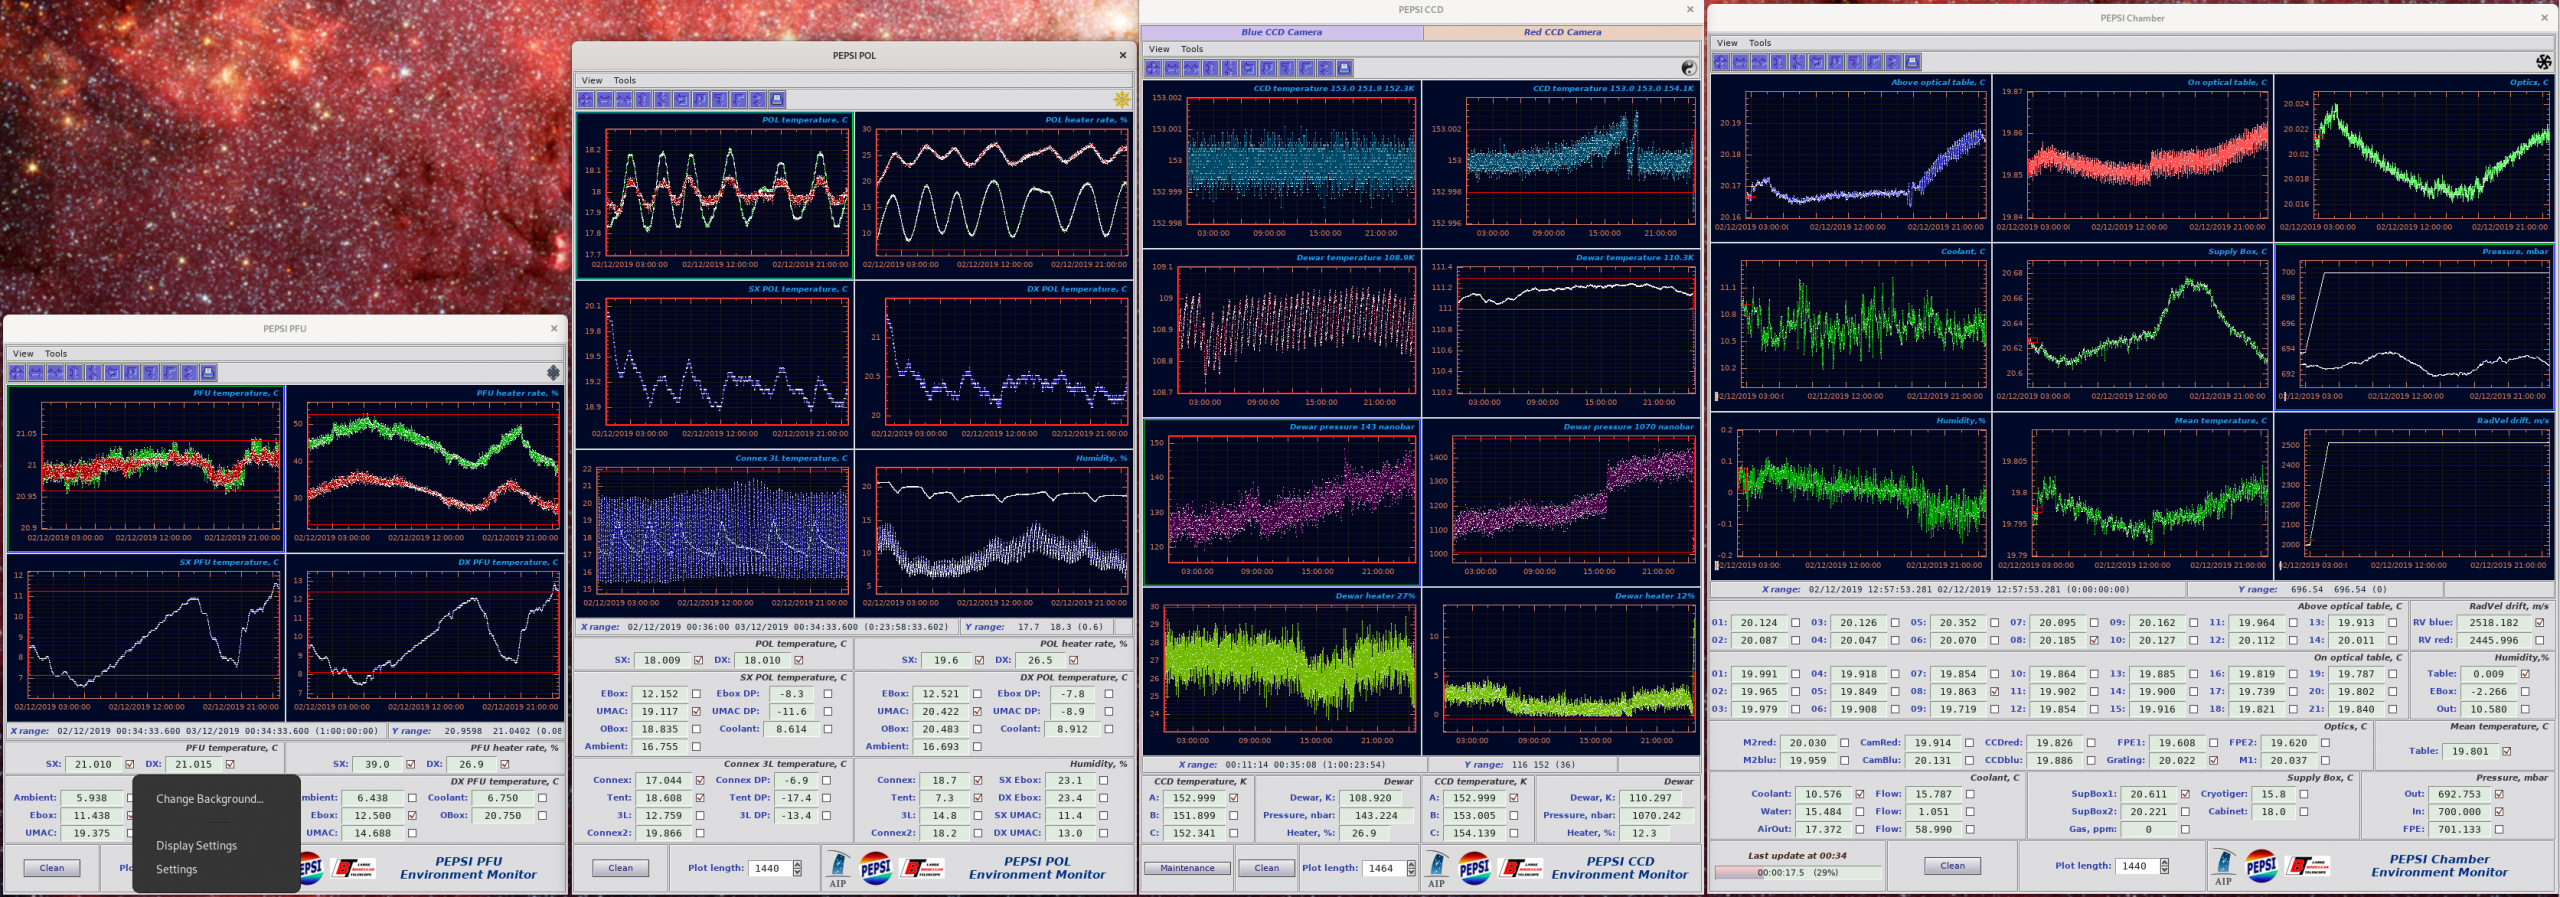
Task: Click the yin-yang icon in PEPSI CCD window
Action: [x=1688, y=68]
